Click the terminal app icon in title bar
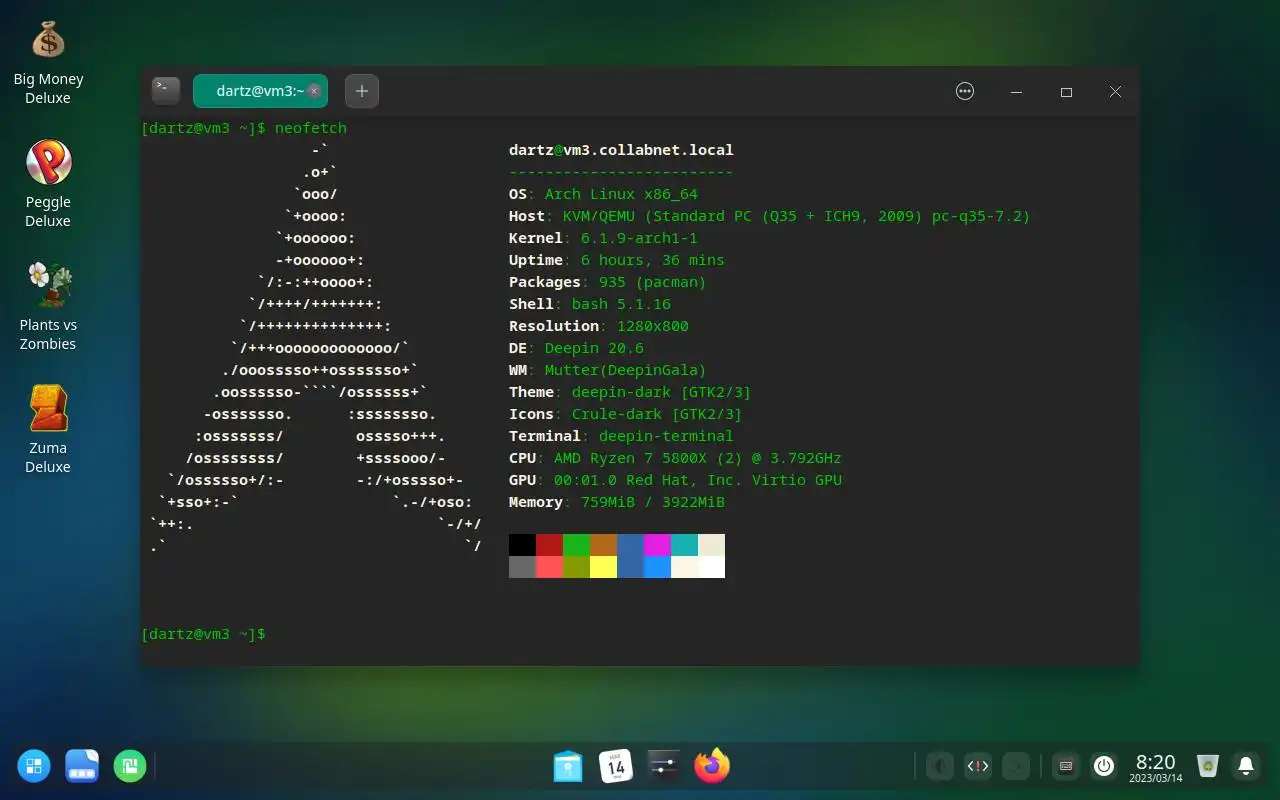 tap(166, 91)
